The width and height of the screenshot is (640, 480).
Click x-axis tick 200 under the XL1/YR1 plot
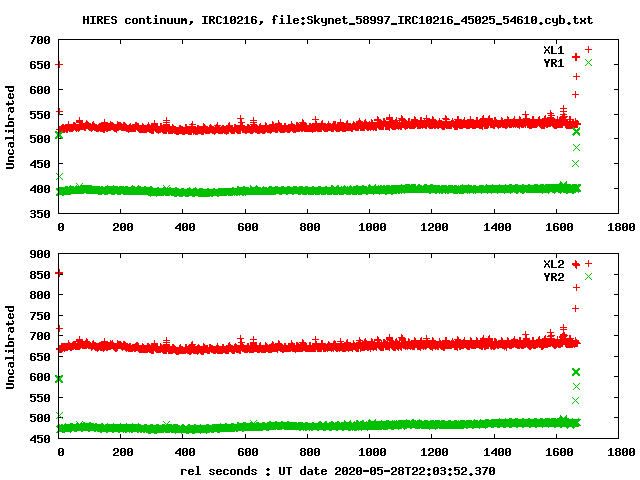click(123, 227)
